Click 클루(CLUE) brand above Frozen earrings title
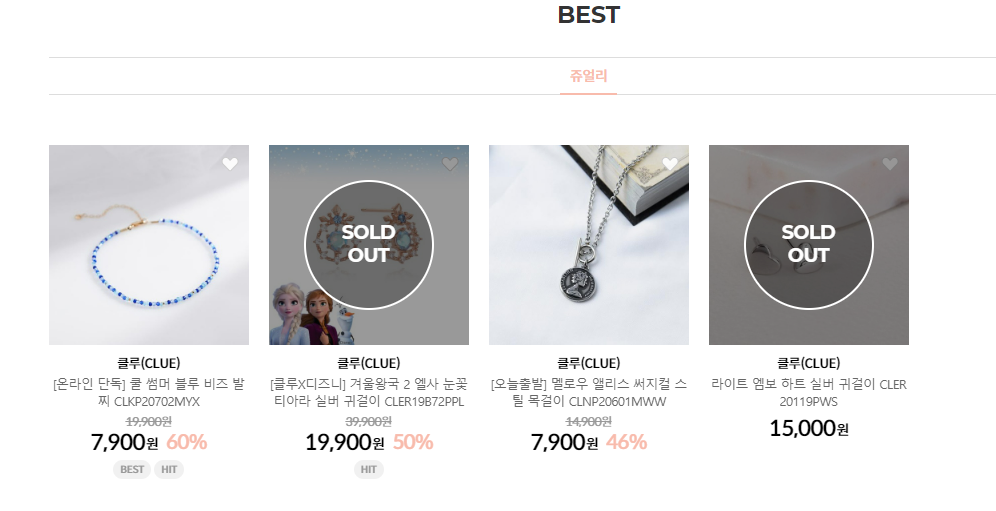This screenshot has height=511, width=996. click(x=369, y=363)
